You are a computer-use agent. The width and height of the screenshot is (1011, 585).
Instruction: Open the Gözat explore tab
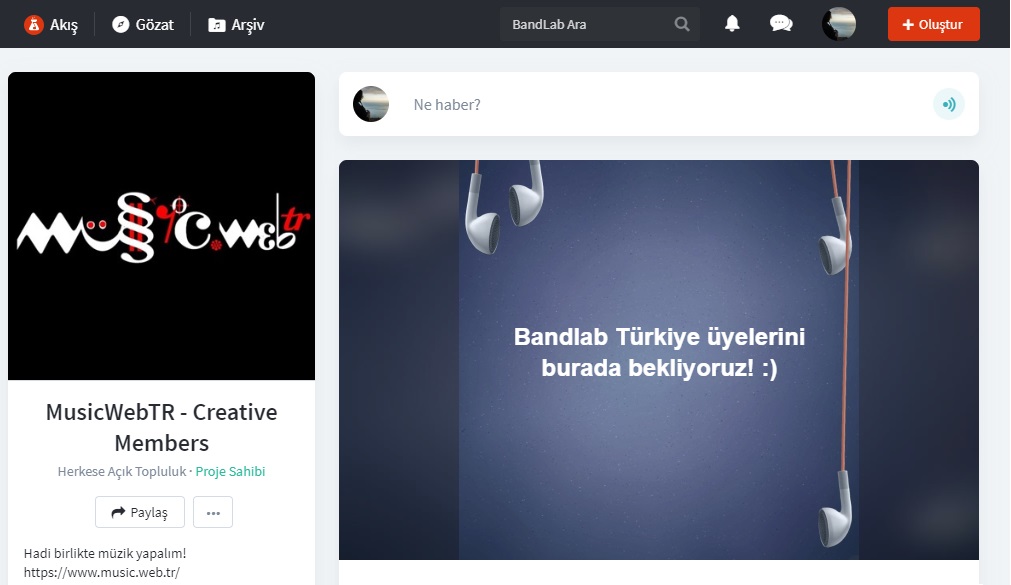pyautogui.click(x=142, y=25)
